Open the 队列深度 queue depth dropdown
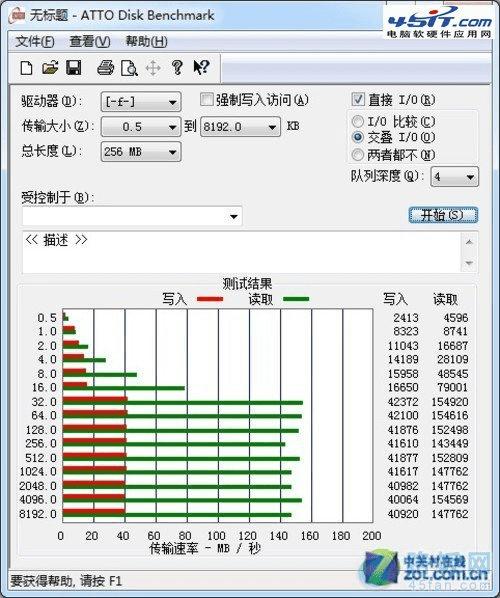500x598 pixels. (454, 177)
